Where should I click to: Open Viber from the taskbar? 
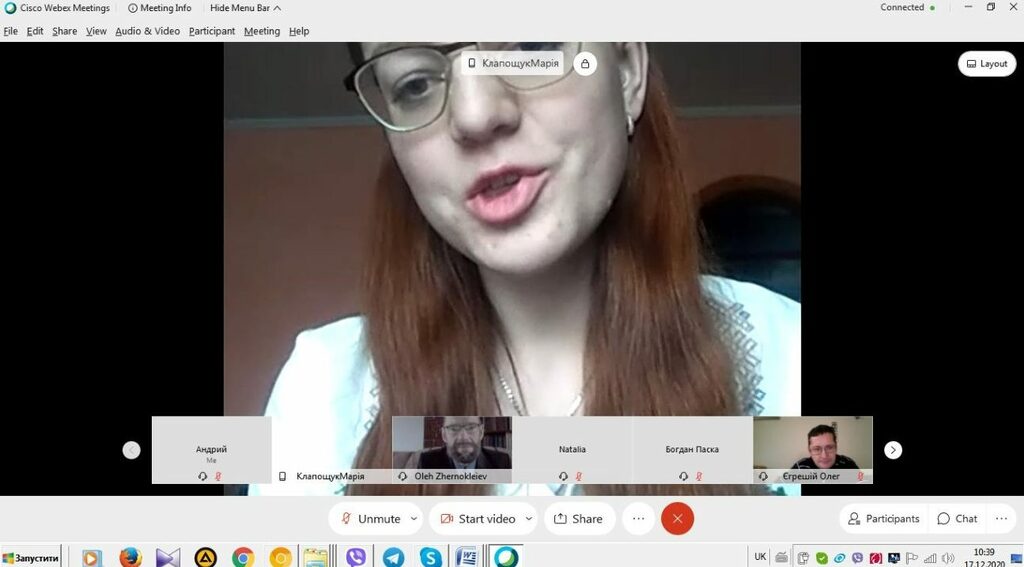tap(355, 557)
